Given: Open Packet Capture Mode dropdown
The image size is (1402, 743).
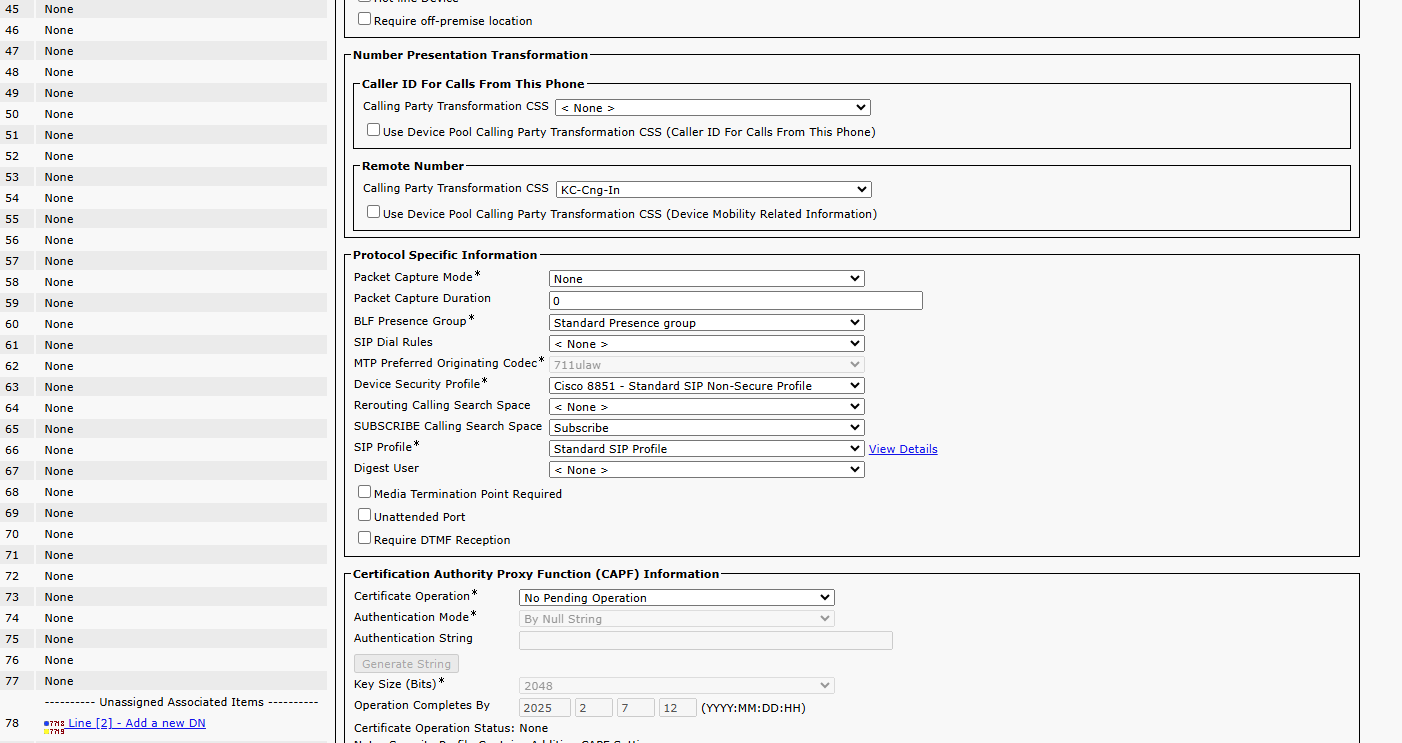Looking at the screenshot, I should point(707,279).
